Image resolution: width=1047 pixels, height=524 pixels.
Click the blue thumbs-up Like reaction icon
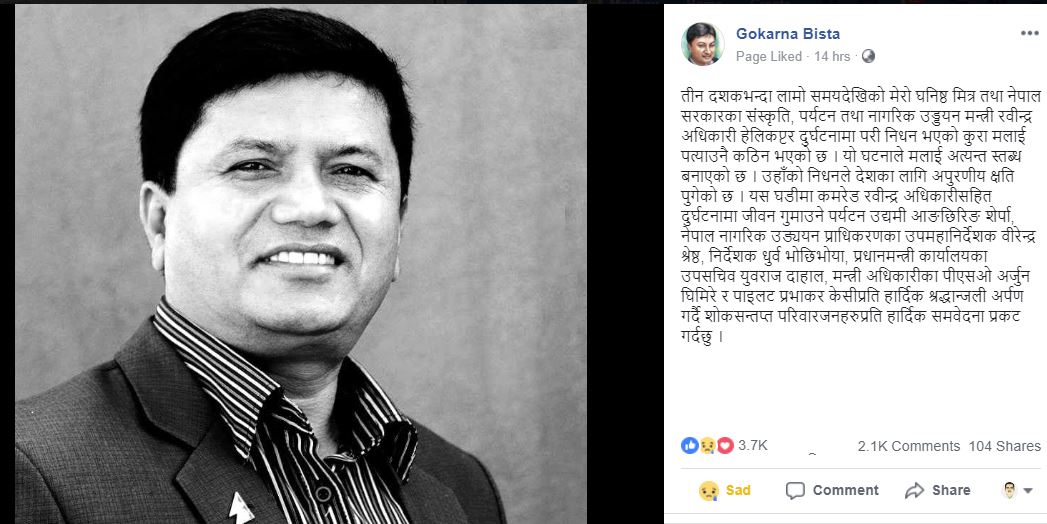pos(689,445)
